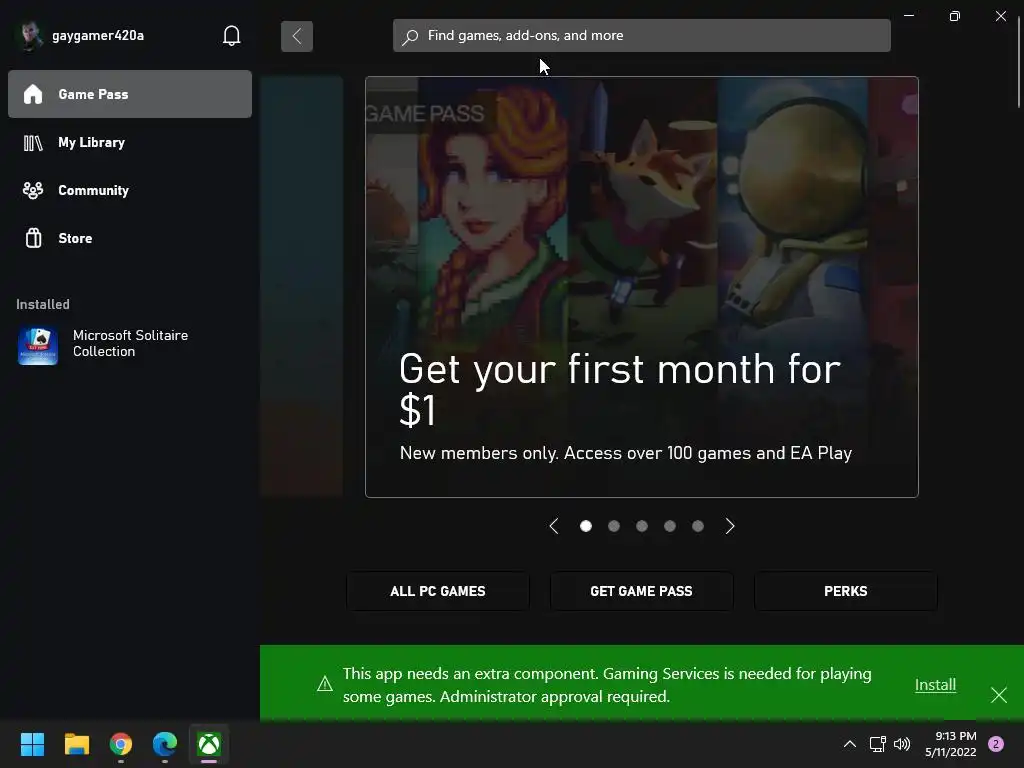Click the GET GAME PASS button

click(x=641, y=591)
